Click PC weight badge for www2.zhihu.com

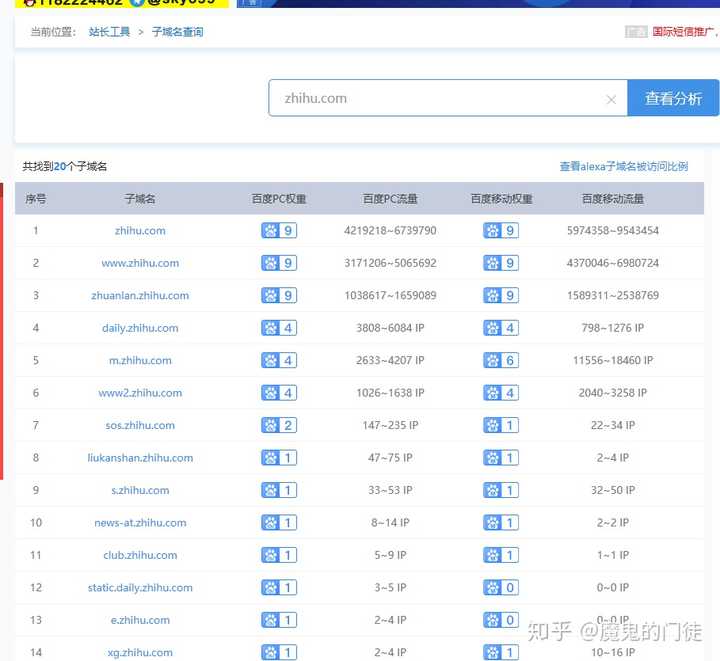279,393
